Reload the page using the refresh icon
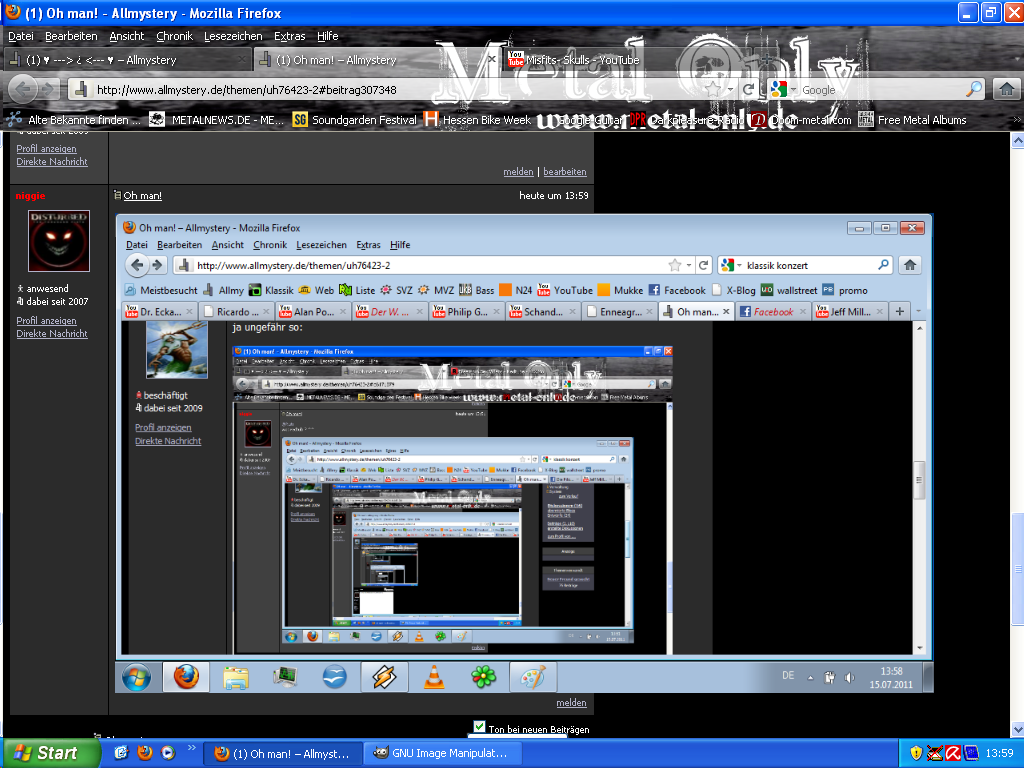 (x=749, y=89)
